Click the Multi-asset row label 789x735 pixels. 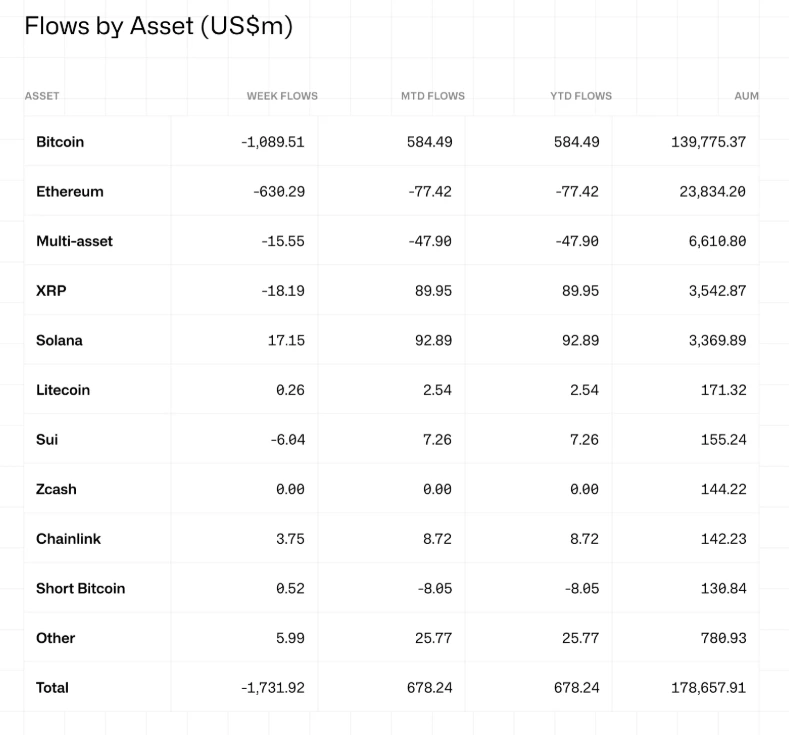tap(74, 241)
